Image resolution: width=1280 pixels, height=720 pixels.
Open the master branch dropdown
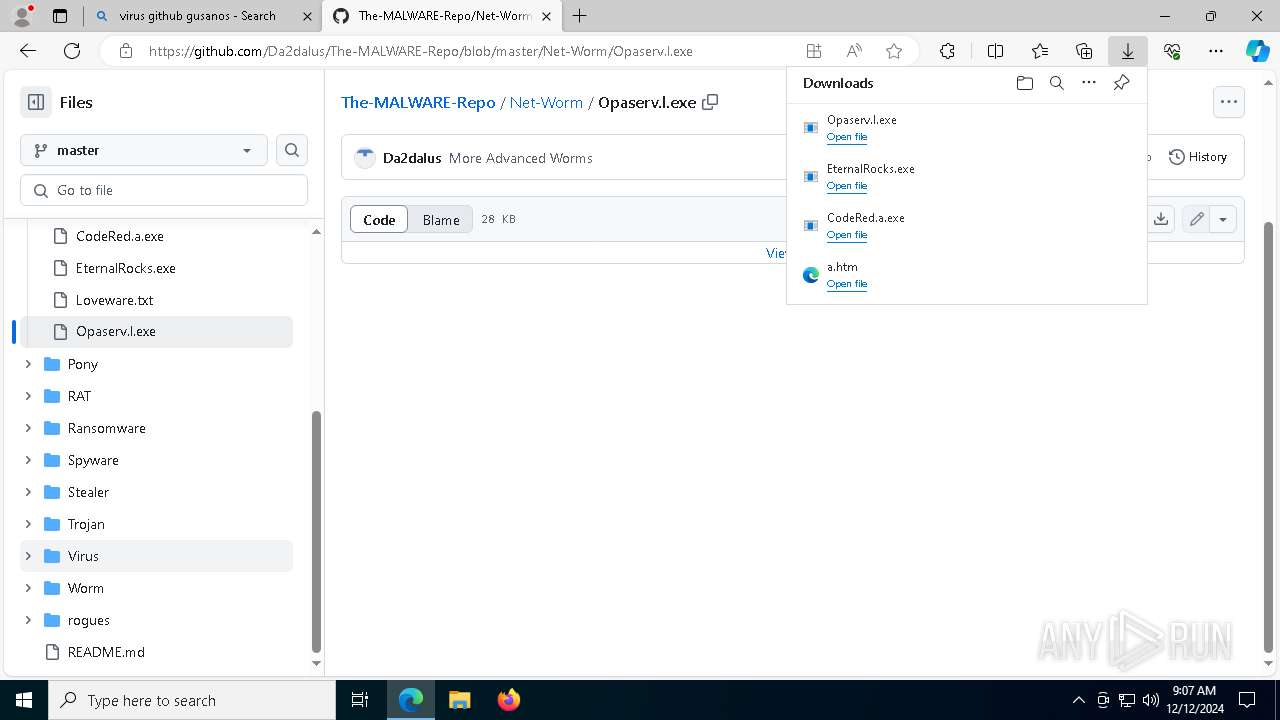tap(144, 150)
